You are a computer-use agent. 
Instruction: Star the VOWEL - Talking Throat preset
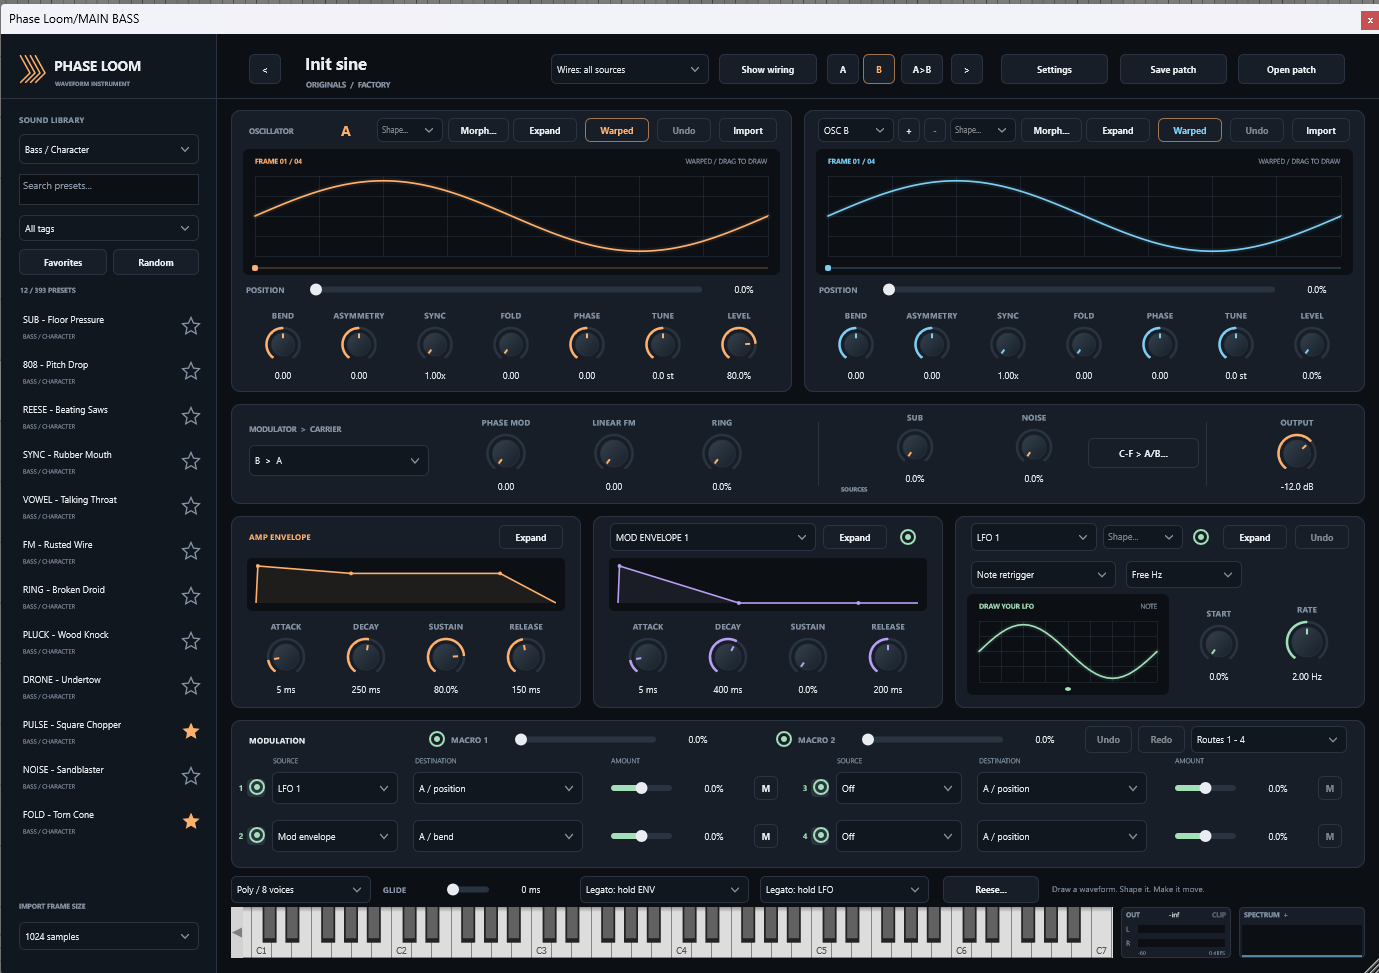click(191, 506)
